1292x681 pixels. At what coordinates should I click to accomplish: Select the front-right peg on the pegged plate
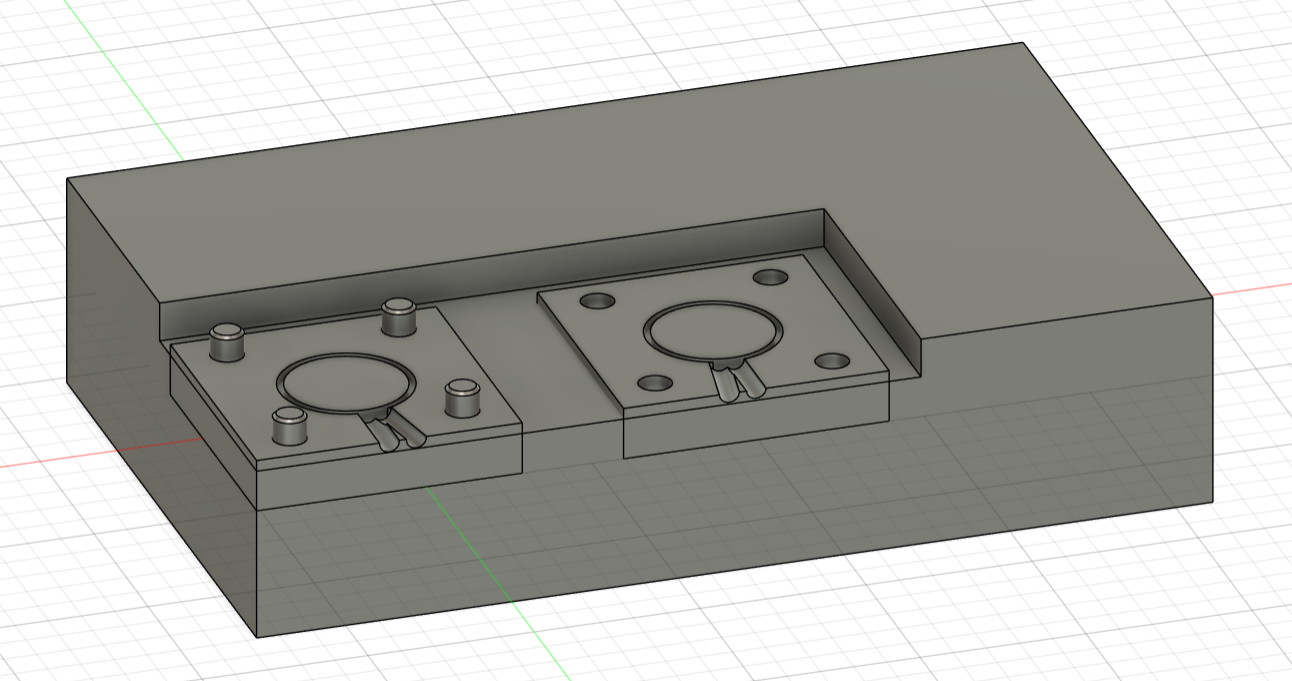pos(461,398)
